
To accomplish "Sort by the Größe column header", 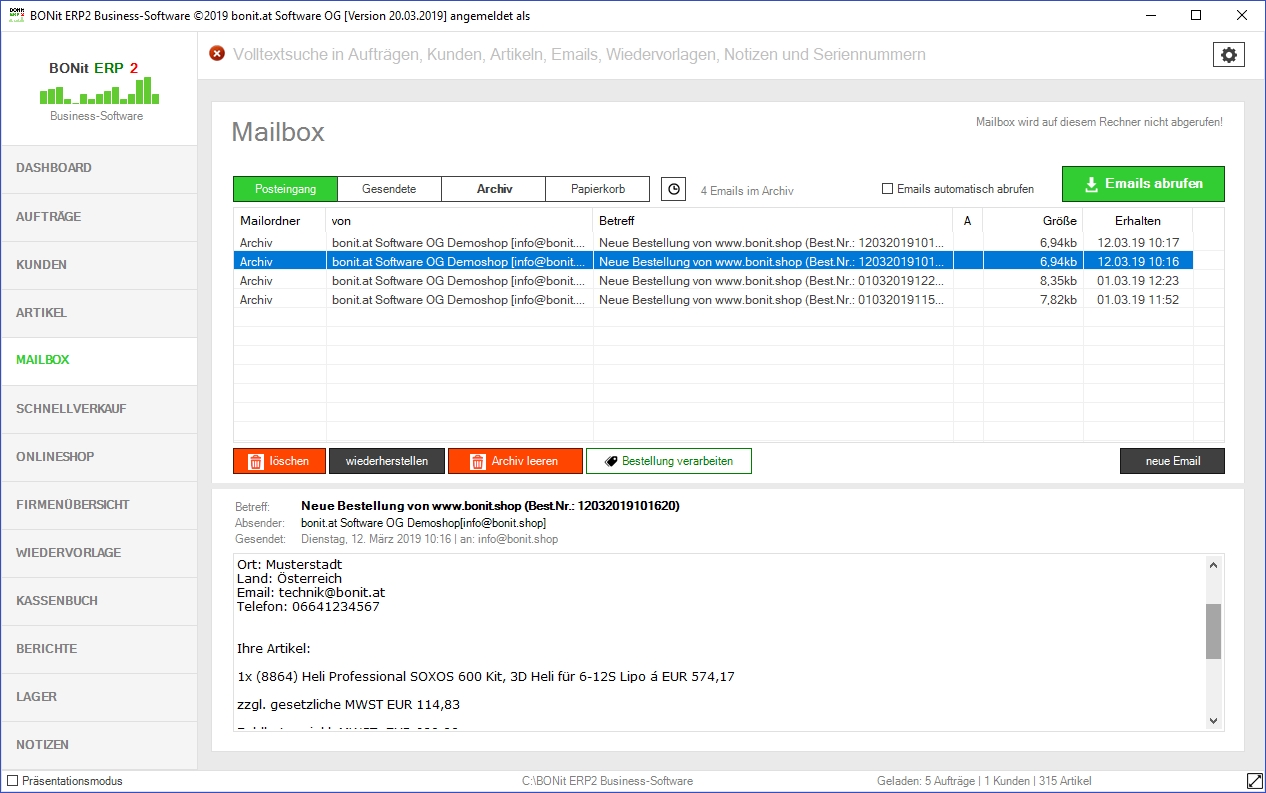I will 1033,221.
